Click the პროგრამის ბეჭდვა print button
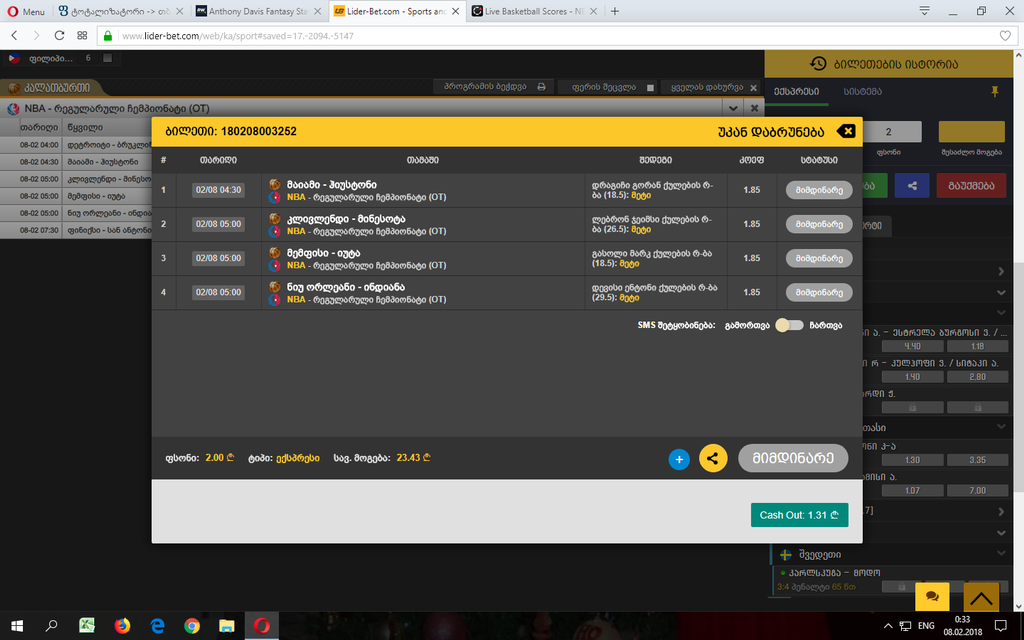The height and width of the screenshot is (640, 1024). [494, 87]
